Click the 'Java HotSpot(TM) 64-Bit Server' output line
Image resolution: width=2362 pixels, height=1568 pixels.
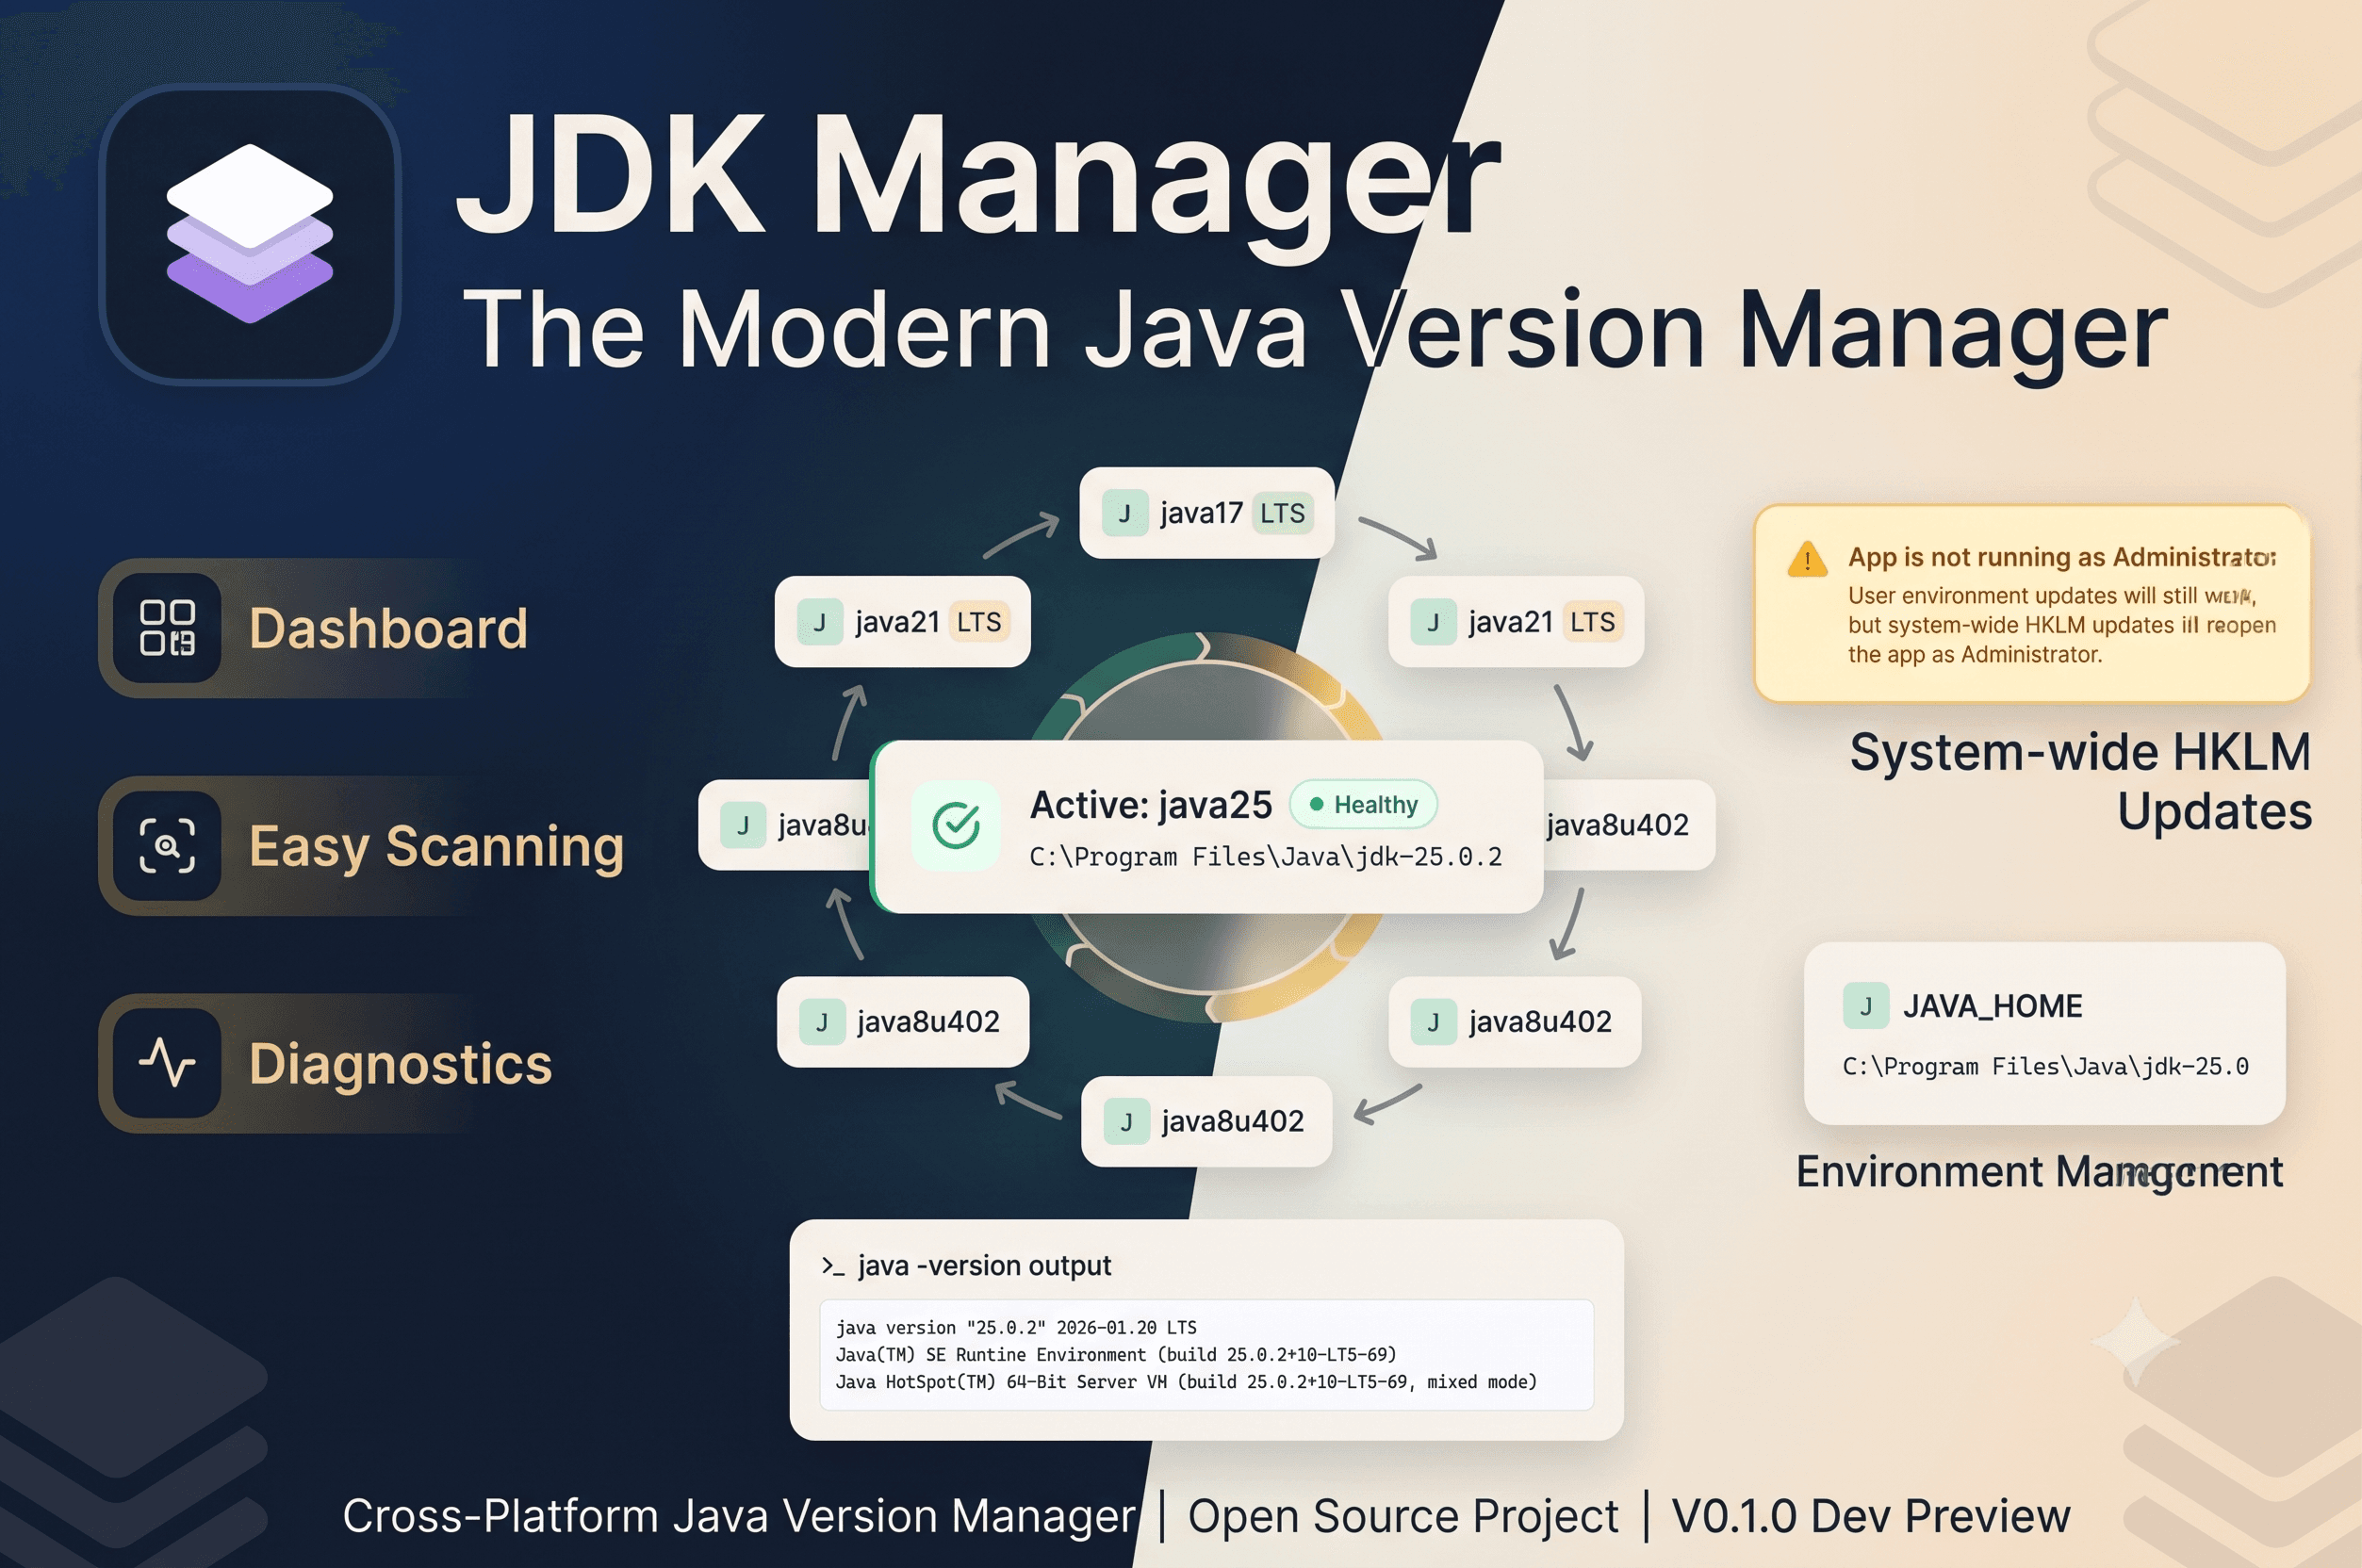click(1186, 1382)
